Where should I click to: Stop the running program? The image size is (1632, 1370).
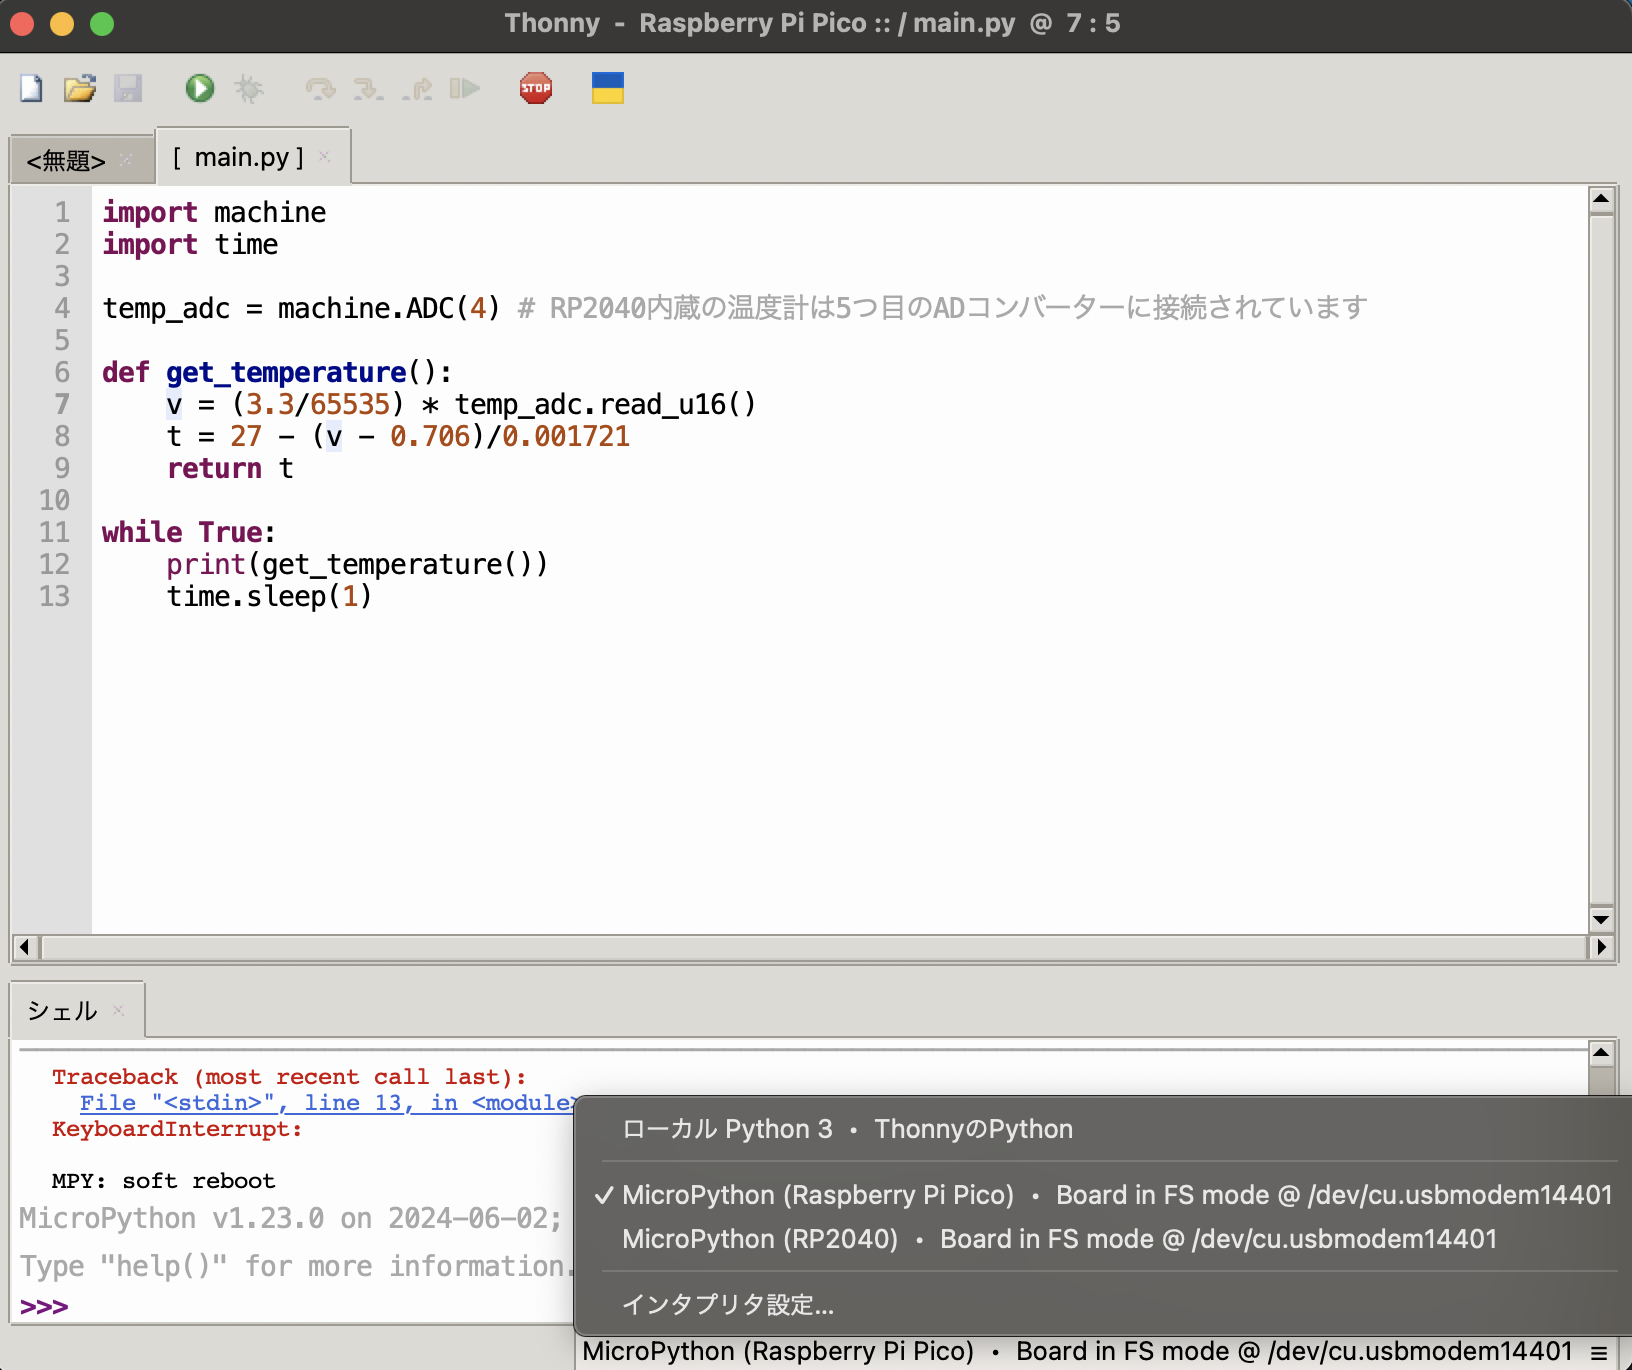click(x=536, y=88)
